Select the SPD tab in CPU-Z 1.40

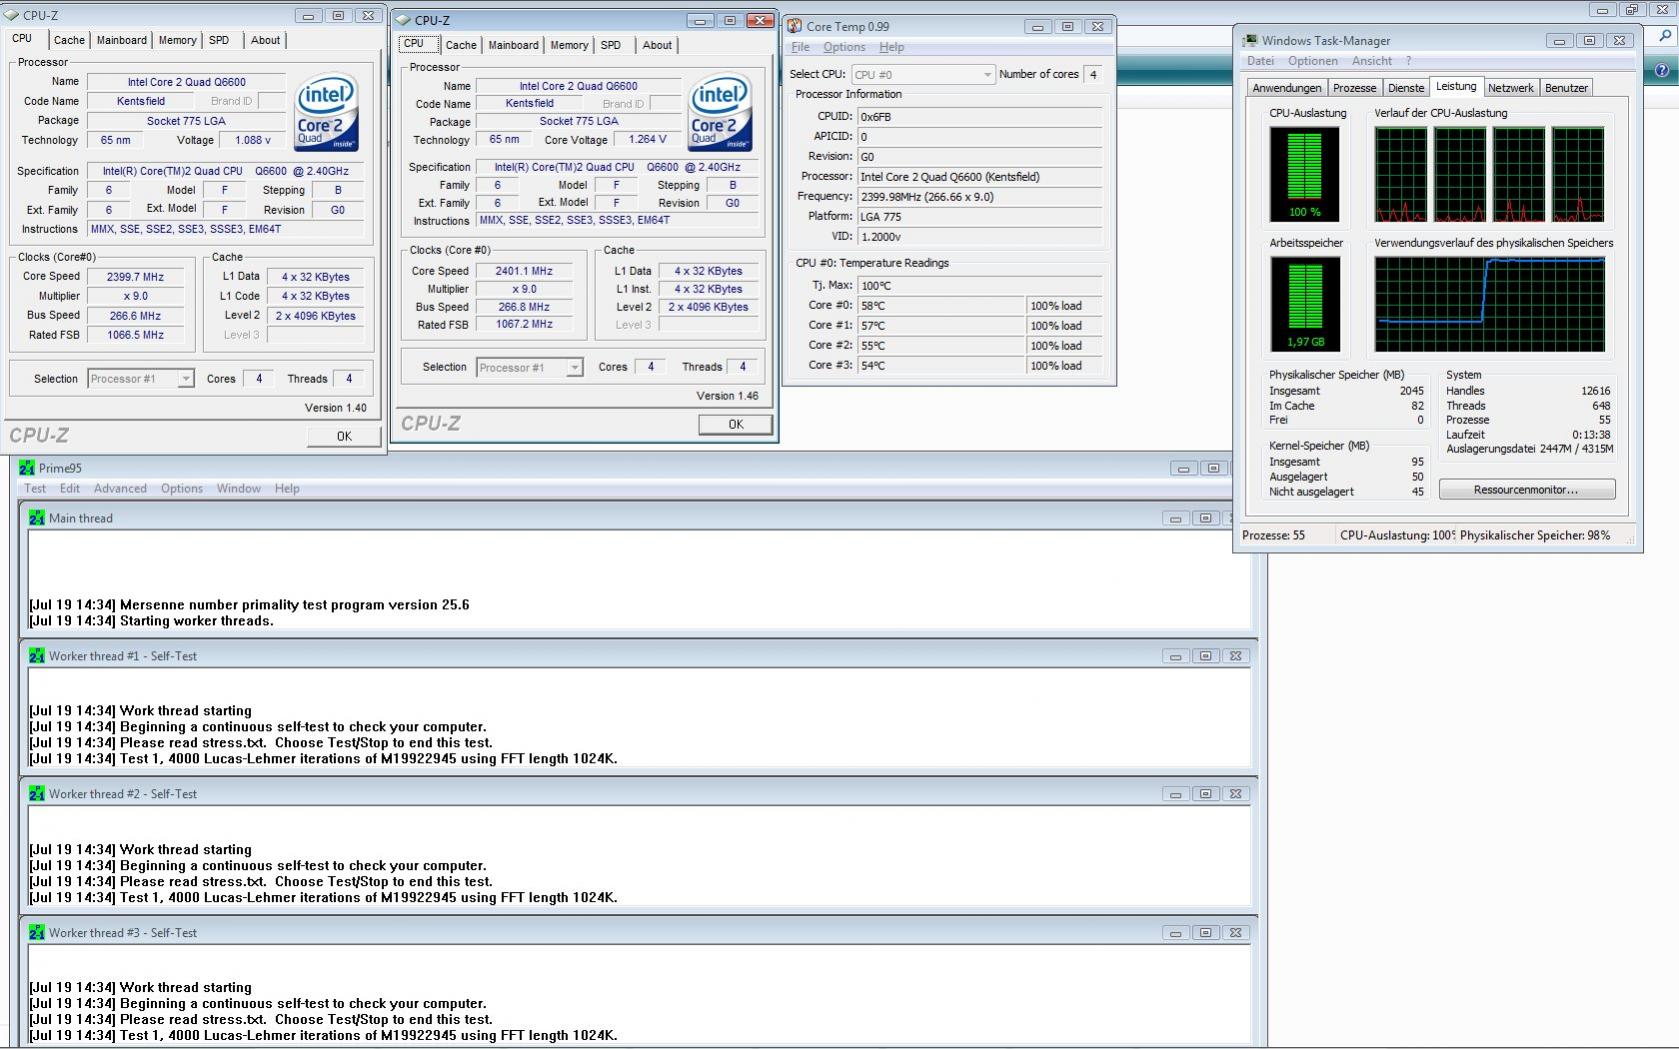click(x=219, y=40)
